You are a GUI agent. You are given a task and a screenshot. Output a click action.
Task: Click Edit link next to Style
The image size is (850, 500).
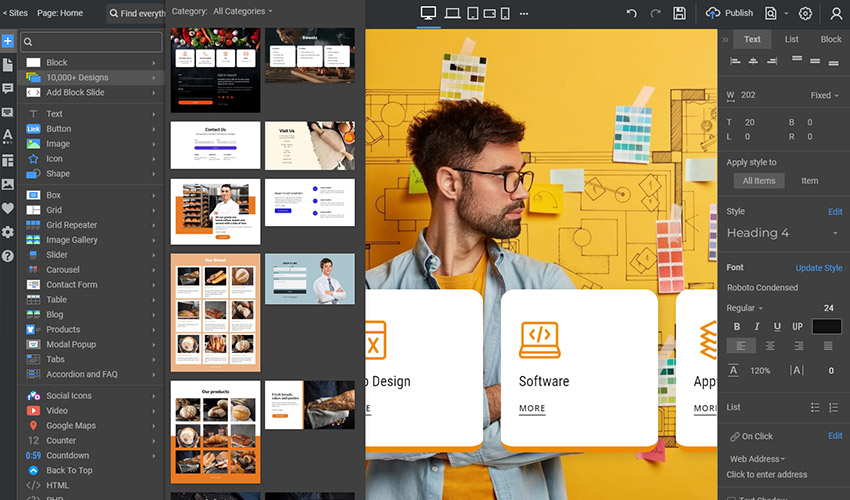tap(835, 212)
